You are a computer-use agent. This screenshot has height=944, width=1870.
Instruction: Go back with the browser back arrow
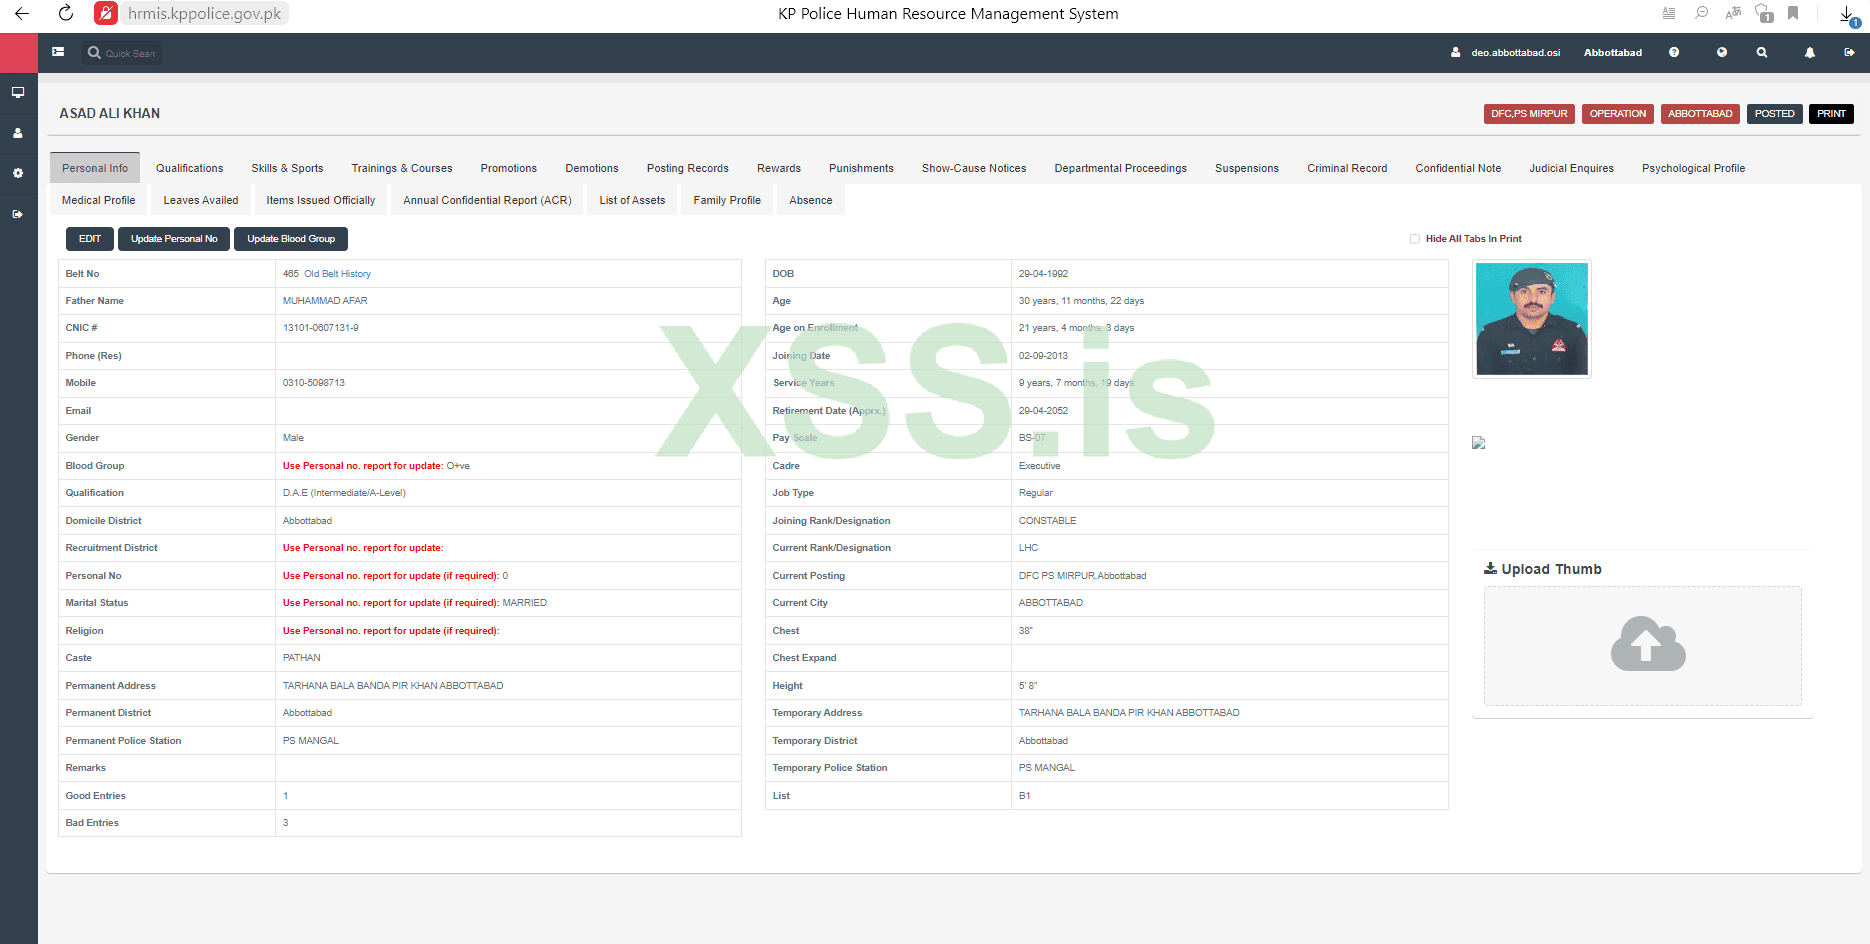(22, 14)
